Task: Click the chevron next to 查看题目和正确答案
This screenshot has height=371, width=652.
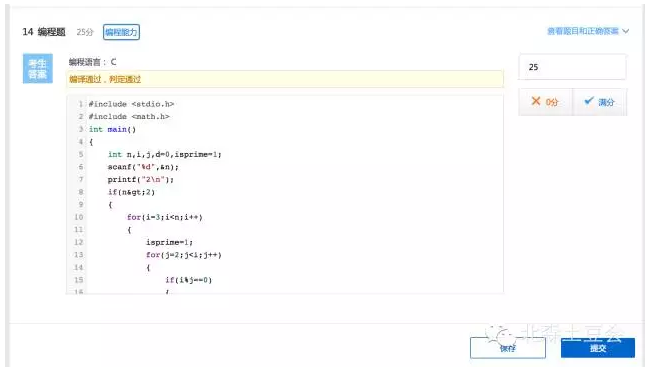Action: pos(625,31)
